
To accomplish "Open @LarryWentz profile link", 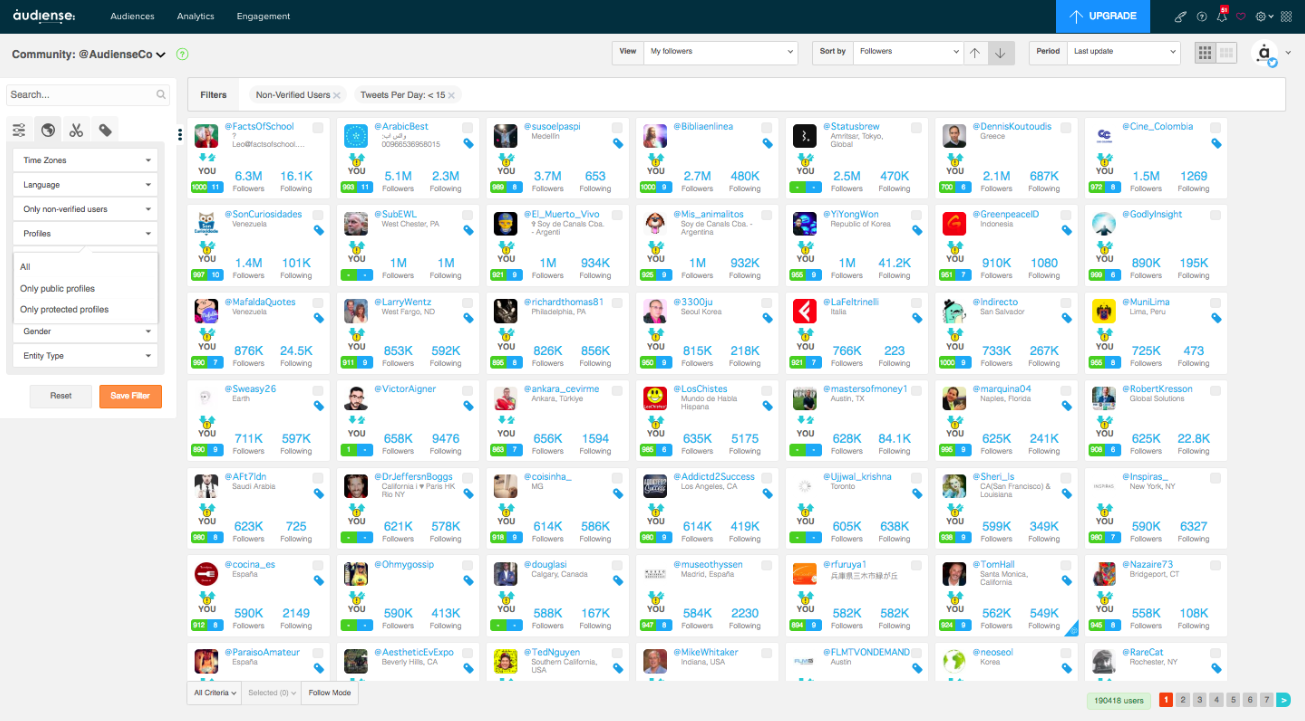I will click(x=404, y=302).
